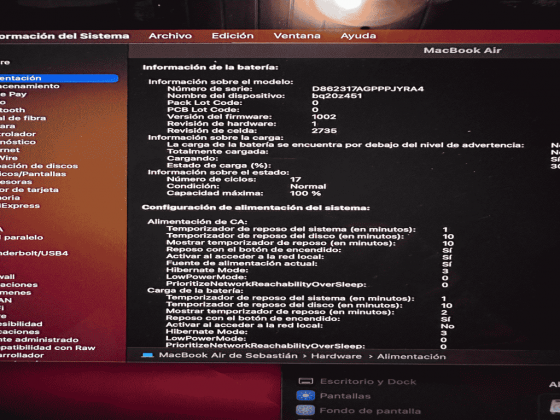Select the Controlador sidebar row
Viewport: 560px width, 420px height.
18,134
